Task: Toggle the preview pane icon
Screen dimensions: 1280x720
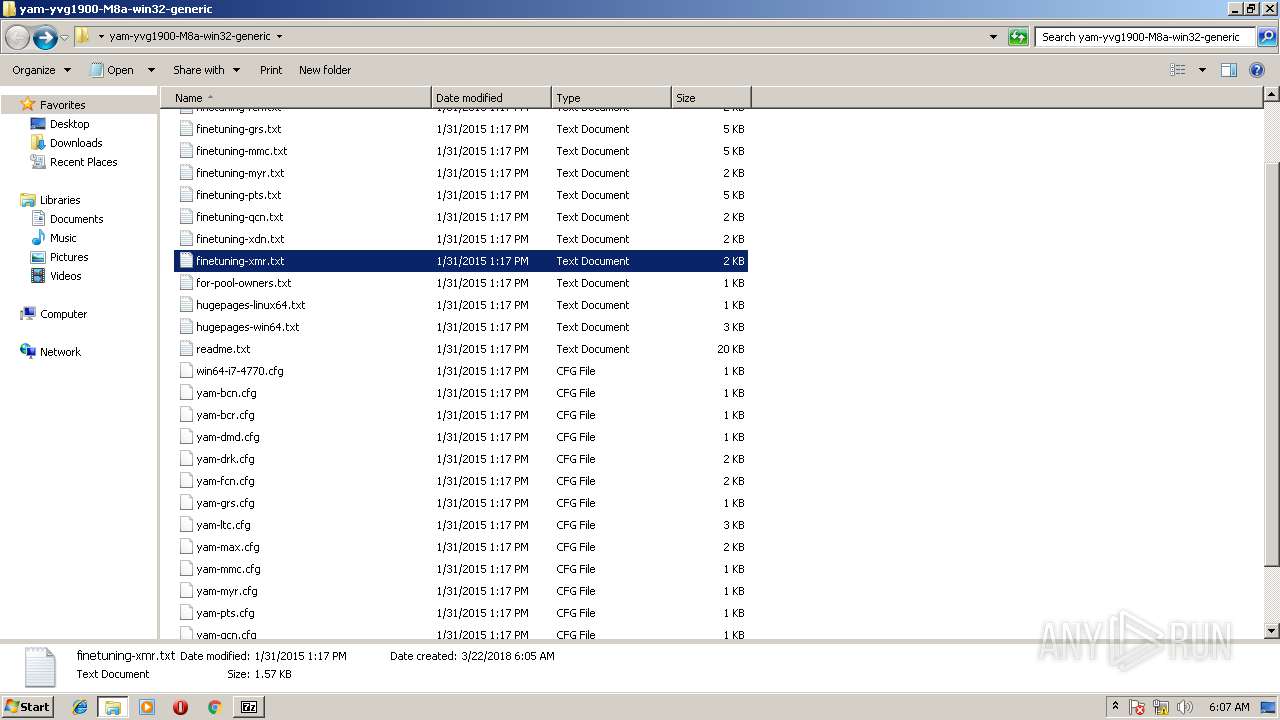Action: 1229,70
